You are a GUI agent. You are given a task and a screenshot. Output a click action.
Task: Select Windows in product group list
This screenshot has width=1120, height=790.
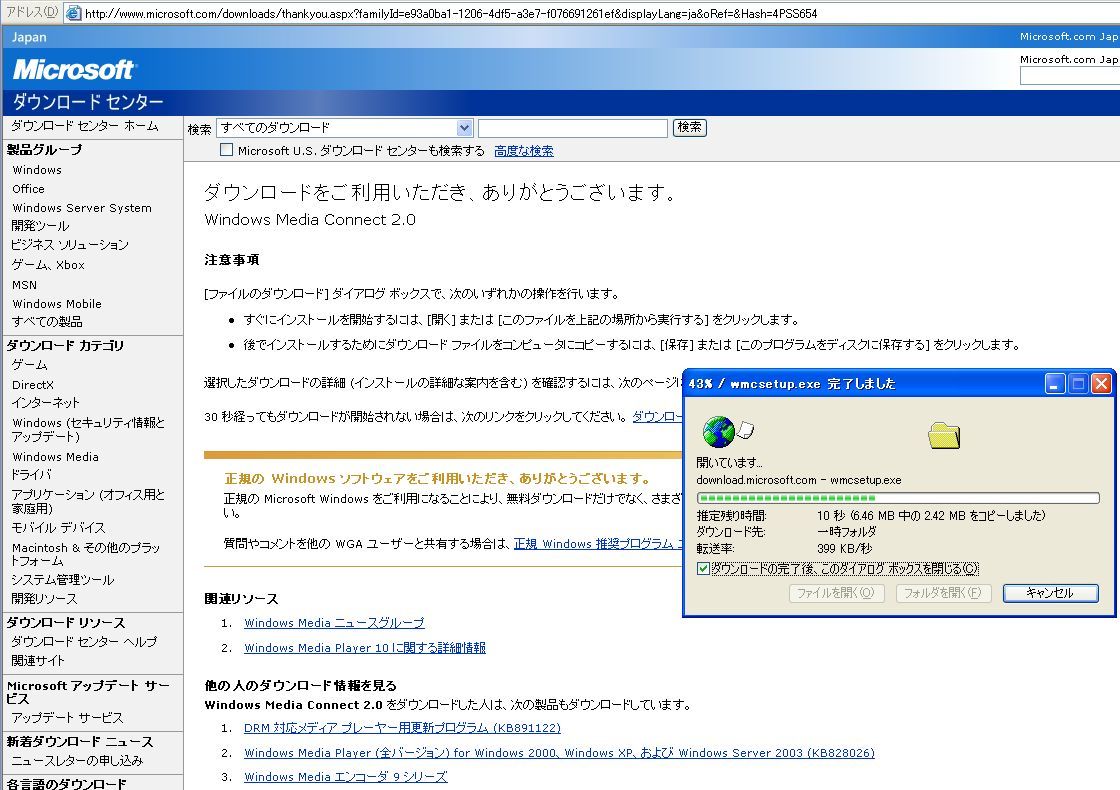click(x=37, y=170)
